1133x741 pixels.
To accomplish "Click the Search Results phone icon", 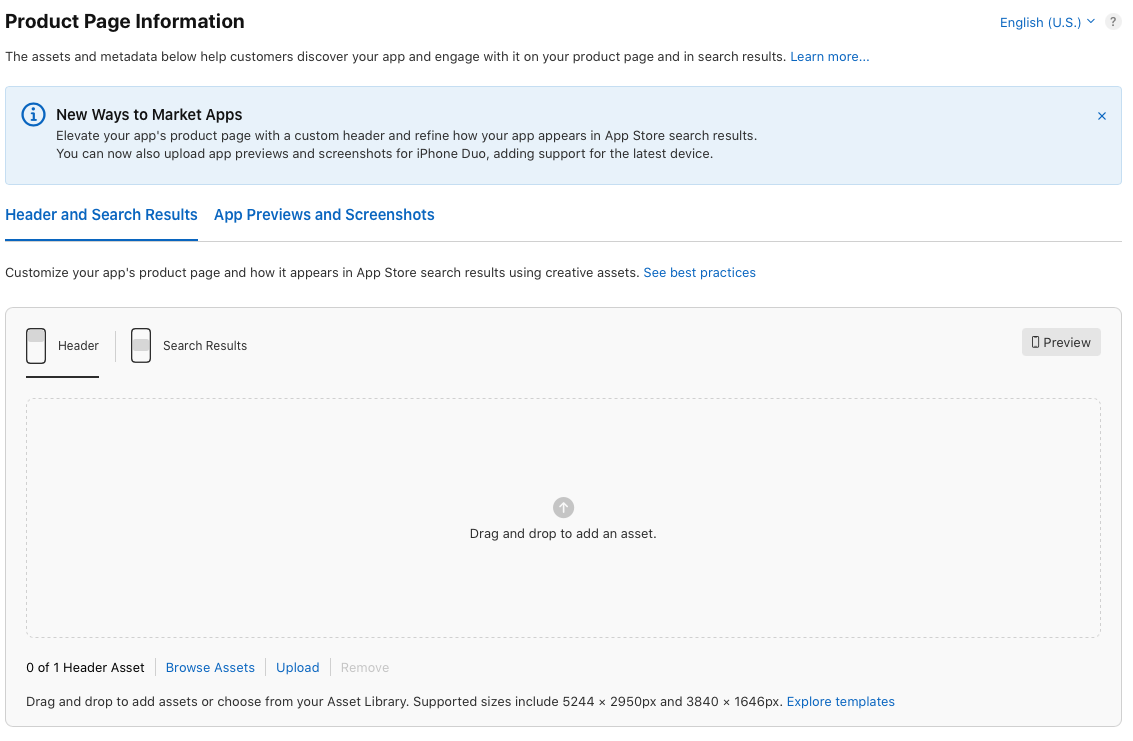I will click(x=141, y=346).
